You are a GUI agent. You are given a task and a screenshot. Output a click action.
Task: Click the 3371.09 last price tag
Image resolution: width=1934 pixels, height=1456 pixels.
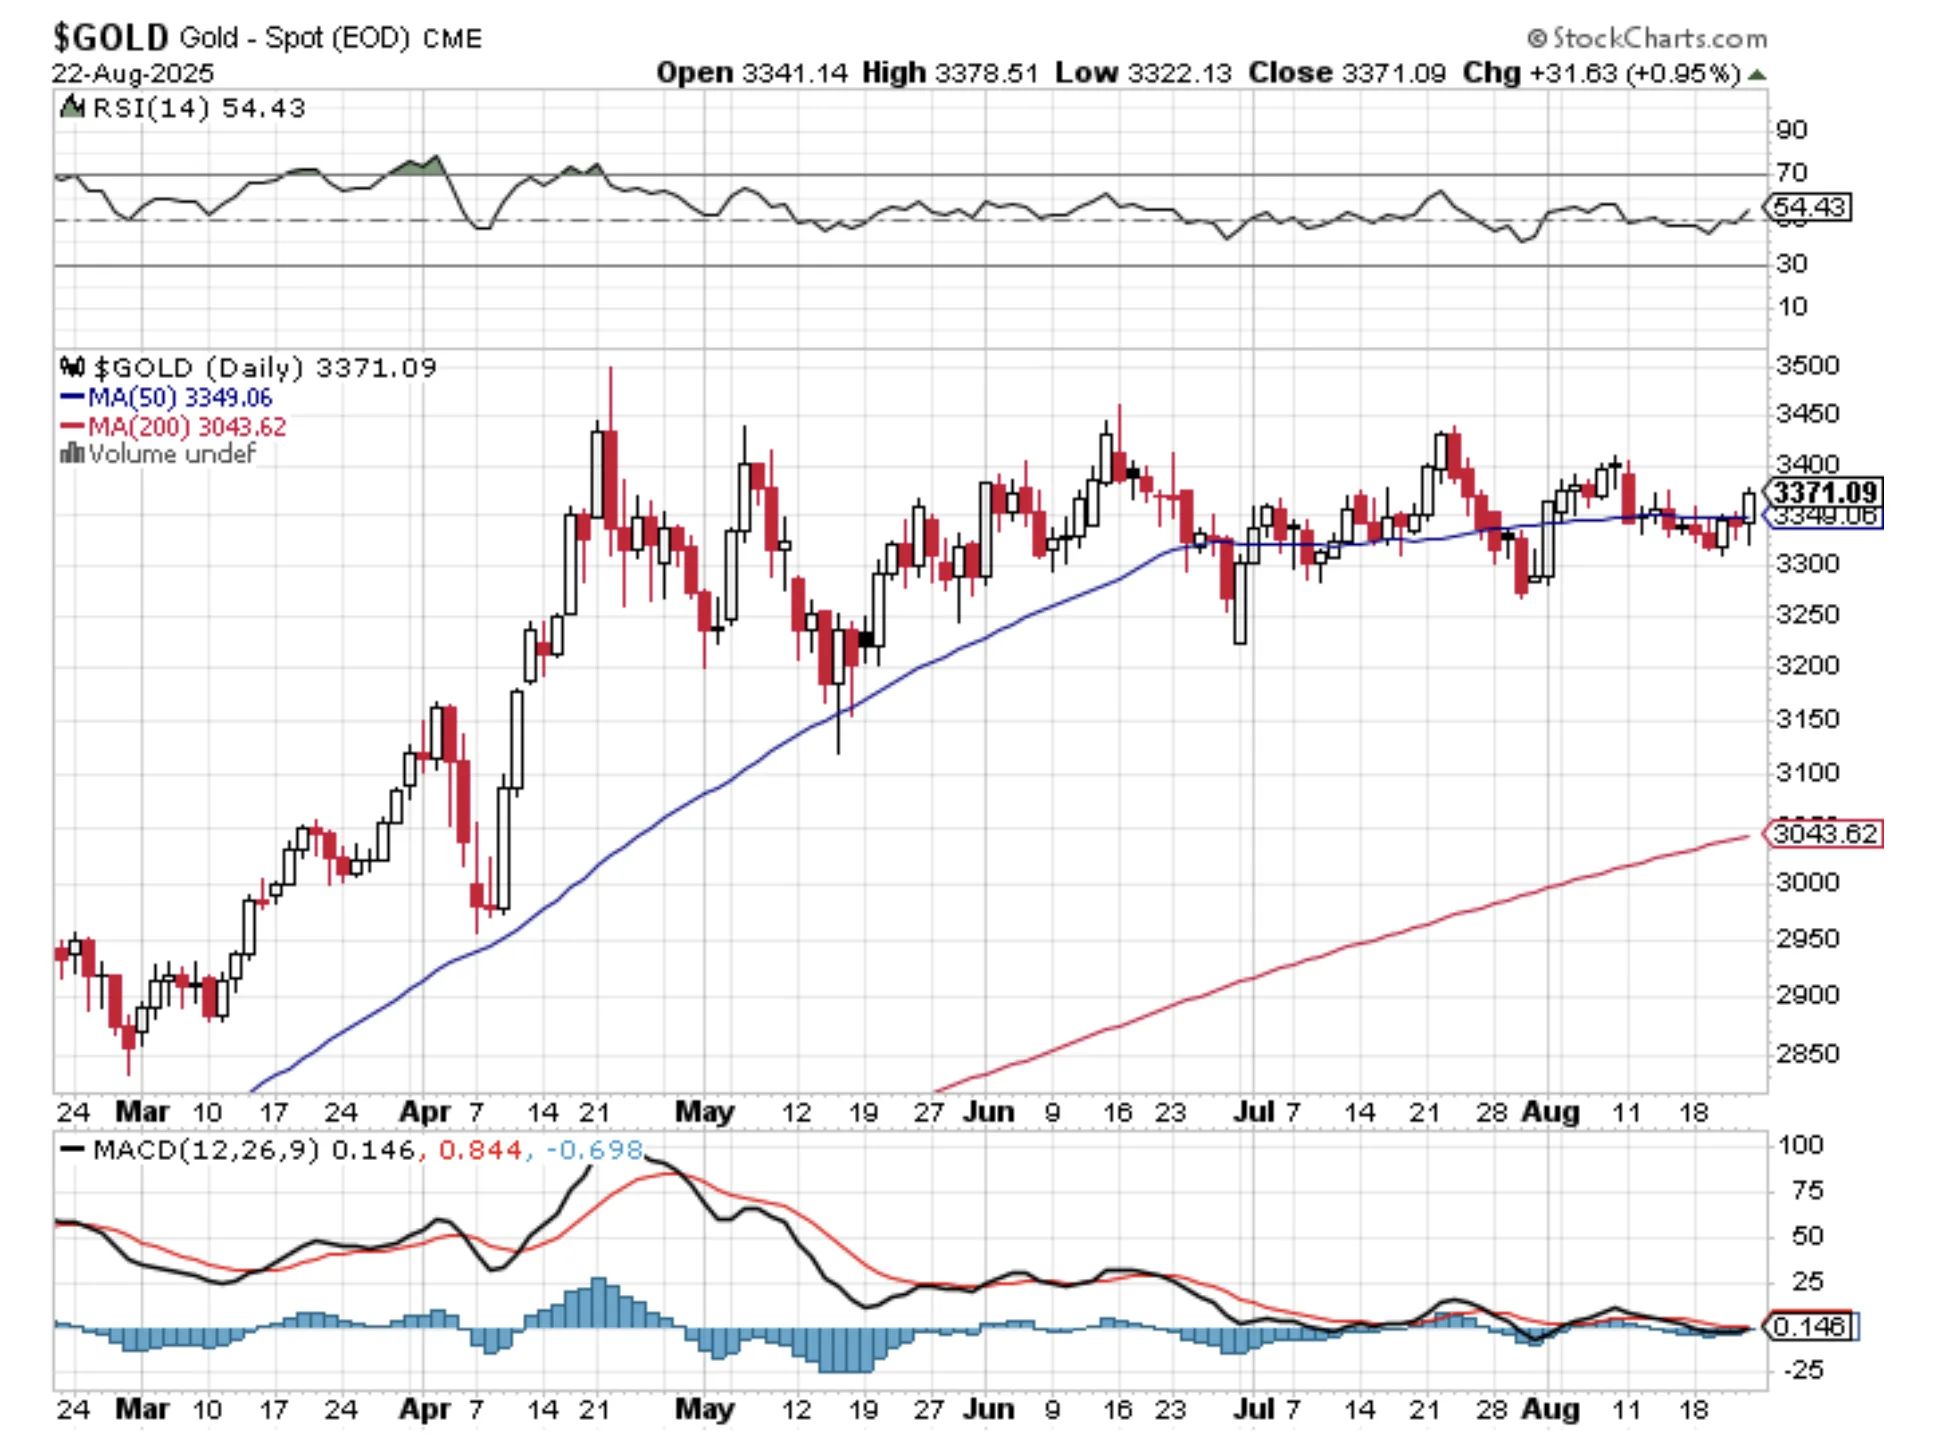click(1825, 492)
